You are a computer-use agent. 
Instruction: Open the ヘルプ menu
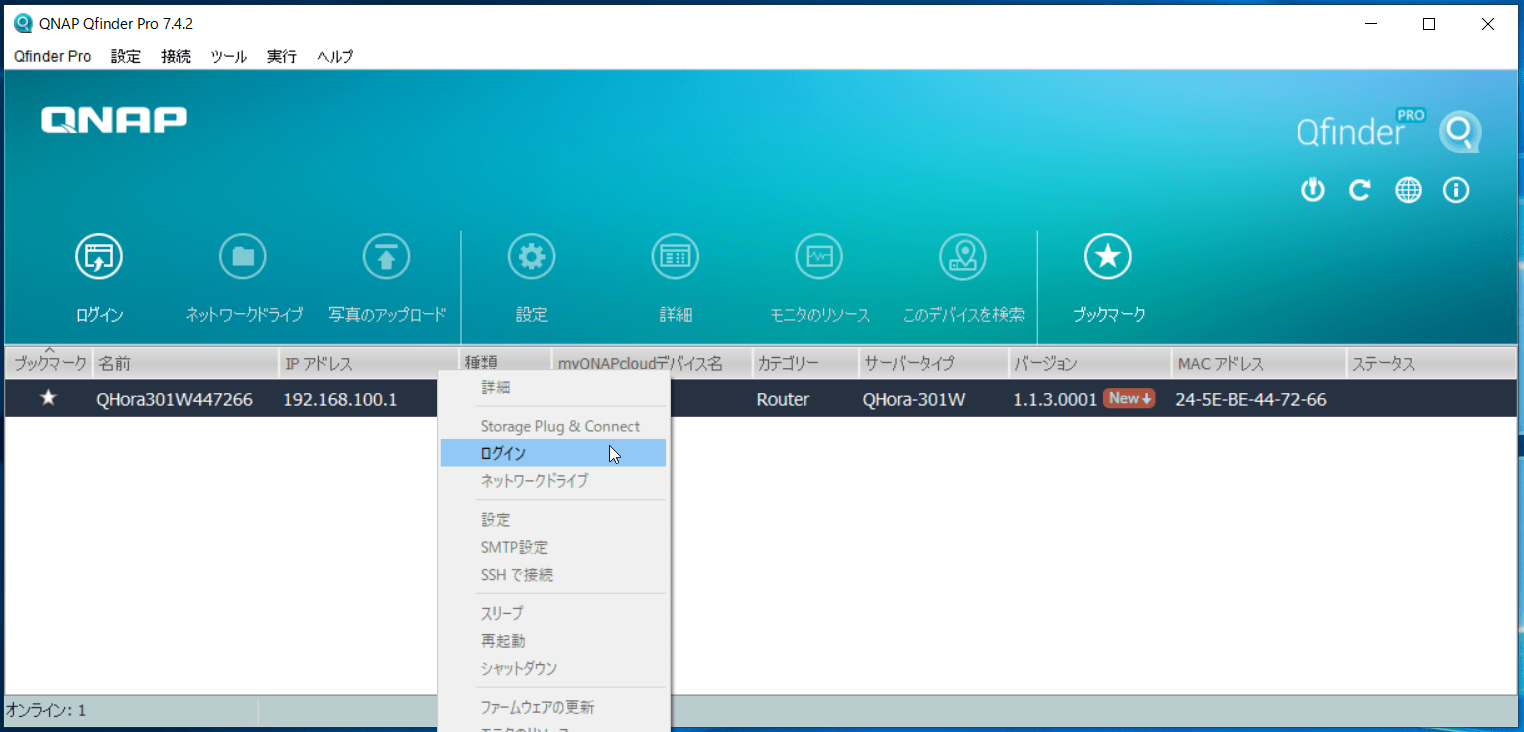(x=335, y=57)
